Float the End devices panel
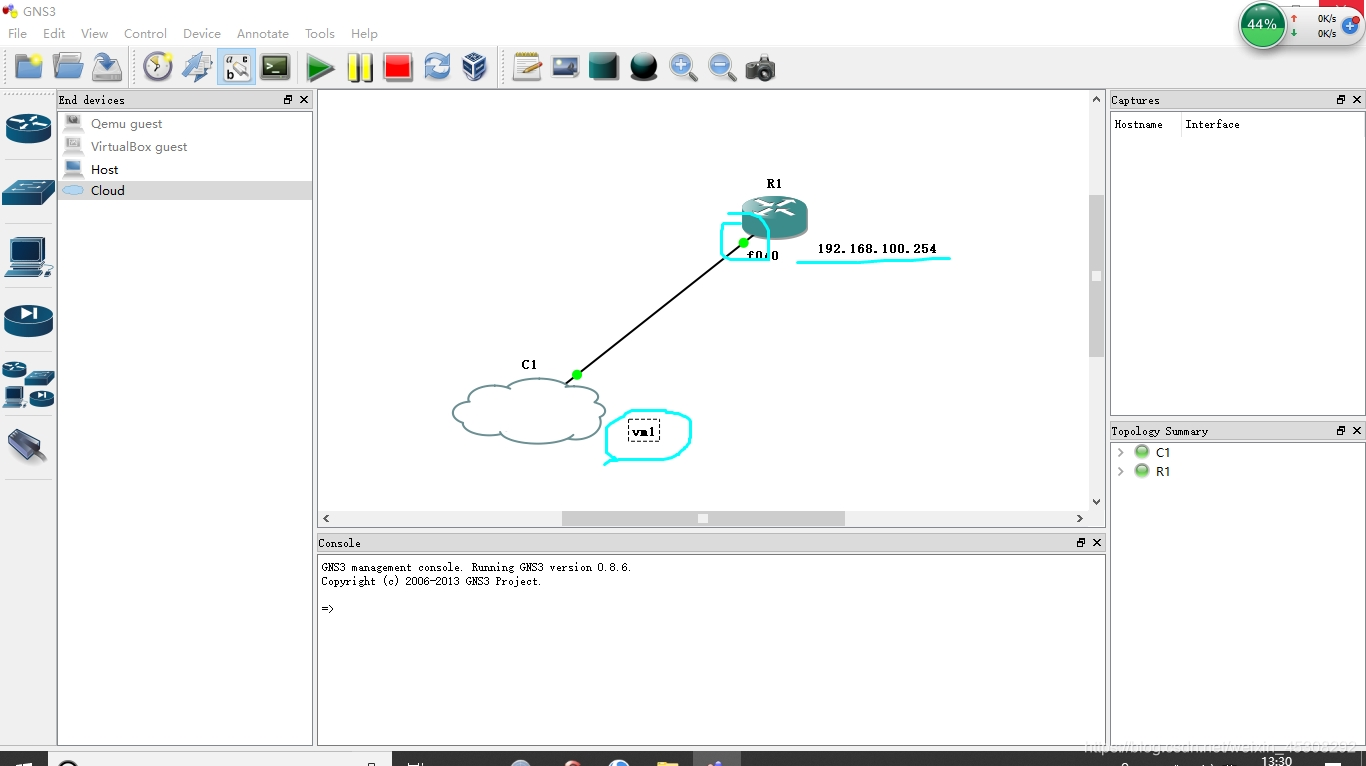The width and height of the screenshot is (1366, 766). point(288,100)
